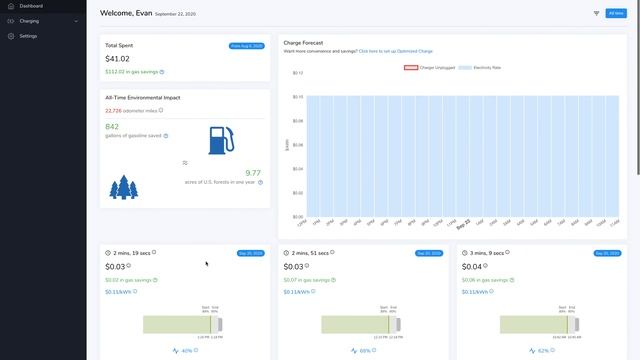640x360 pixels.
Task: Click the gas savings info icon on the 3 mins, 9 secs card
Action: click(512, 280)
